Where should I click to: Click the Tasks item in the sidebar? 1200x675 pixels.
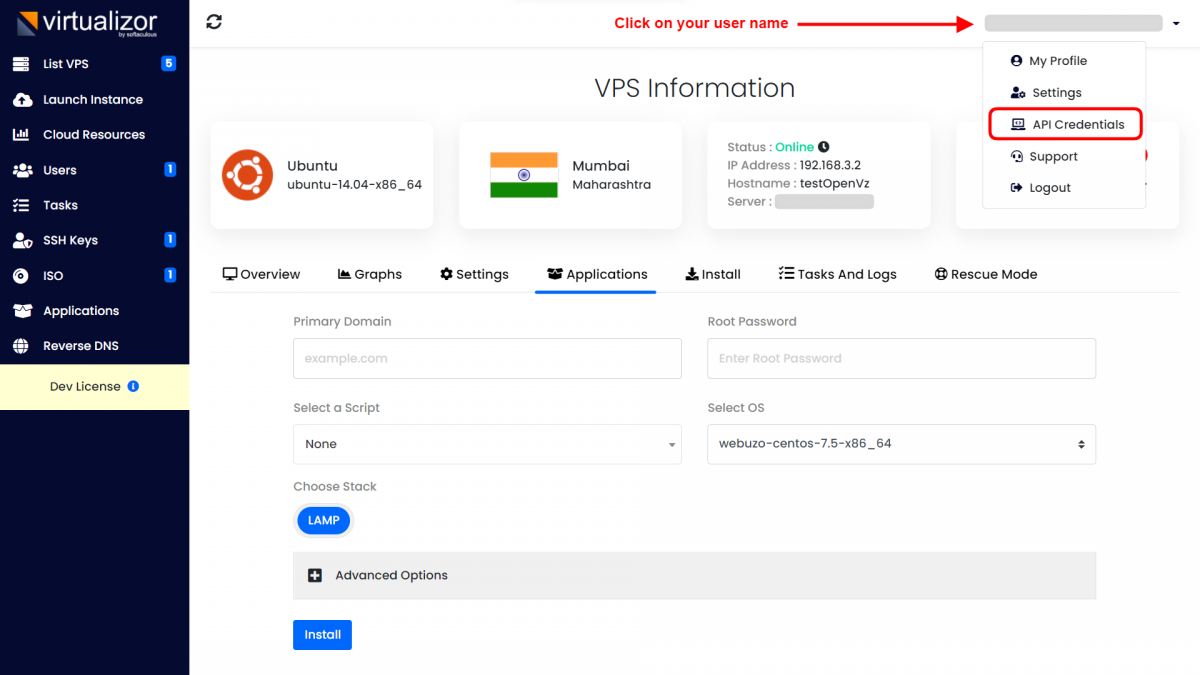pyautogui.click(x=62, y=204)
